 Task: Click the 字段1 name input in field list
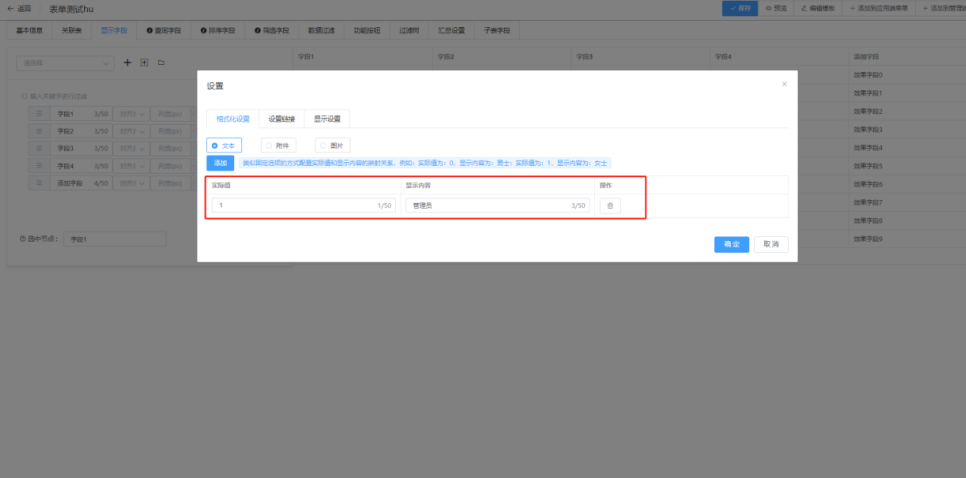82,114
